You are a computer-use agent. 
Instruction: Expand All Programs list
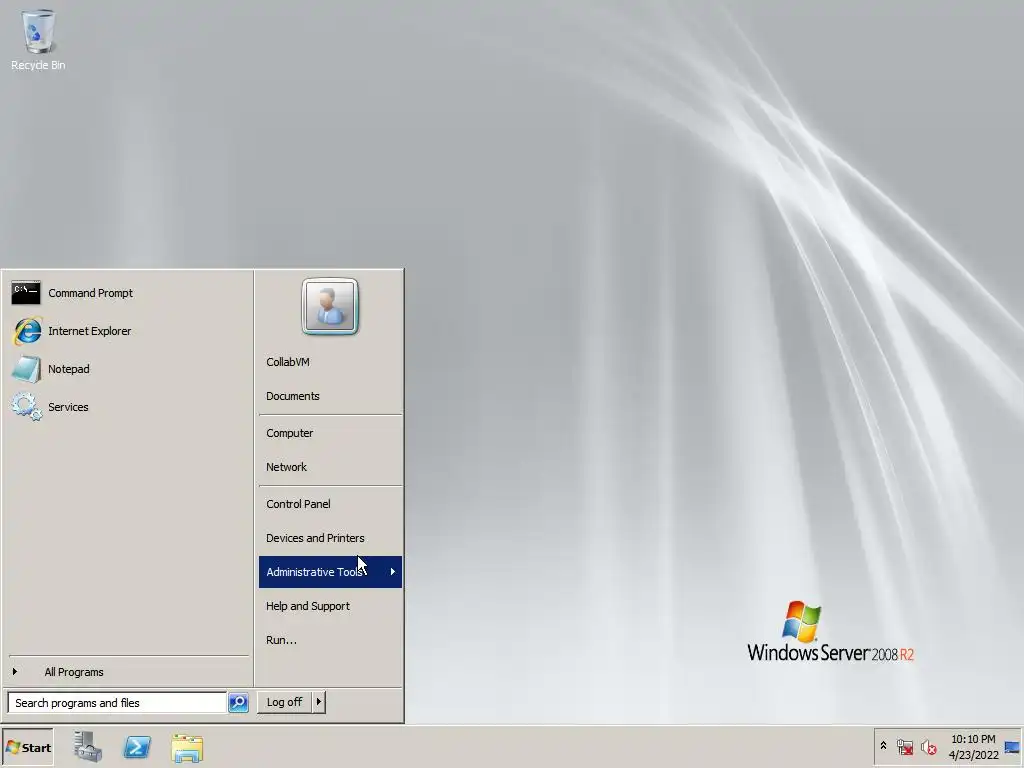[x=128, y=672]
